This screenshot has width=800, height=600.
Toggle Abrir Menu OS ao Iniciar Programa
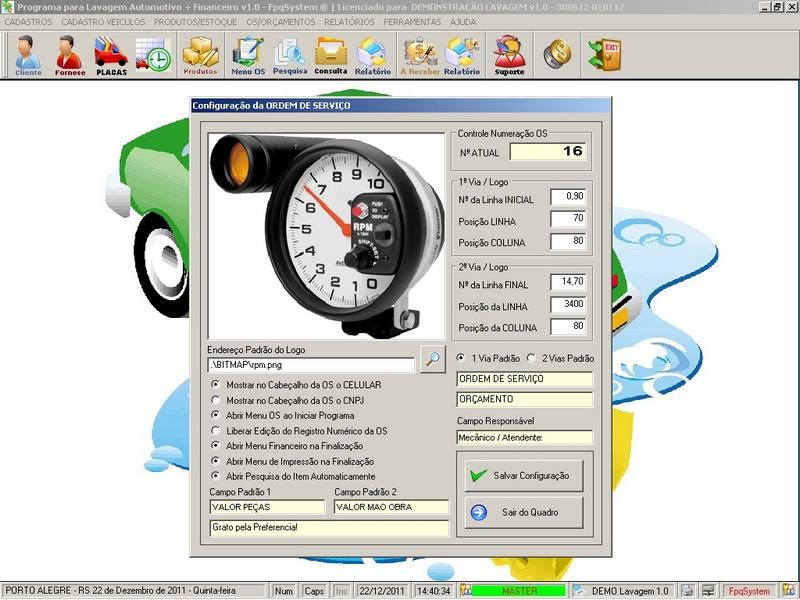tap(215, 415)
